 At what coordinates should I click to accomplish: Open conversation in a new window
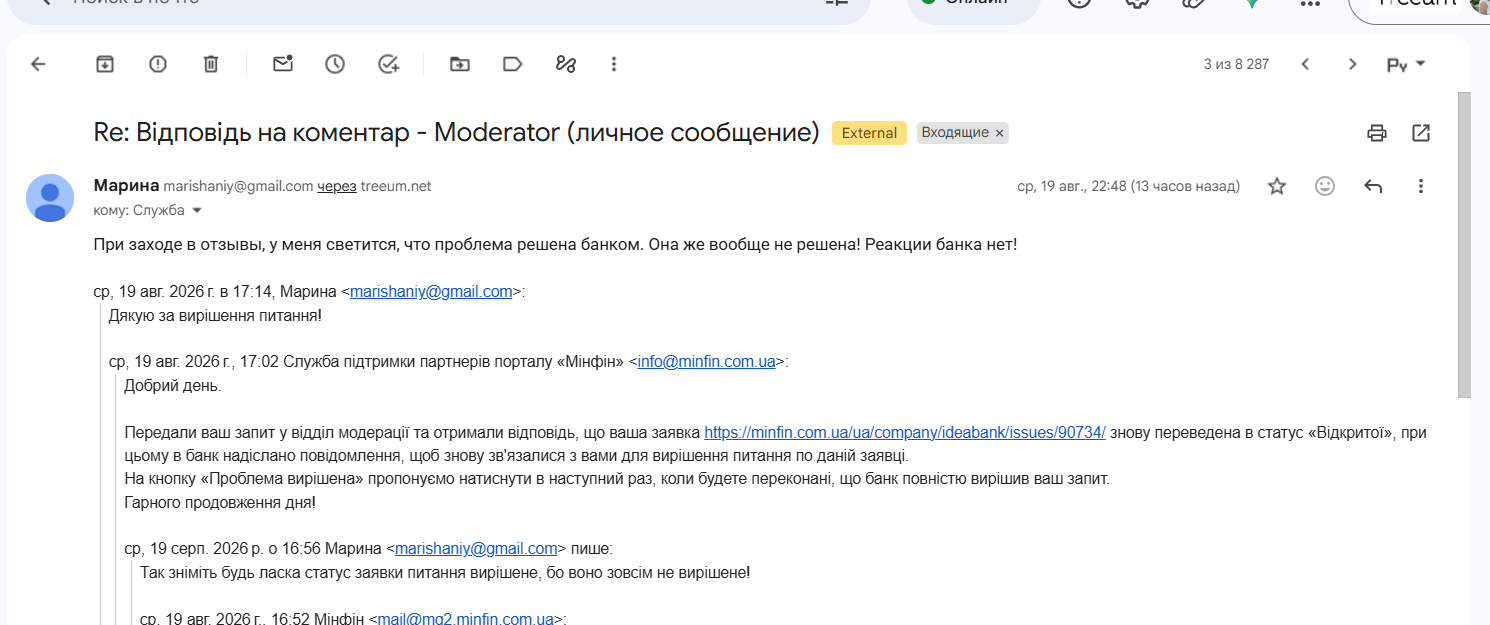(x=1421, y=132)
